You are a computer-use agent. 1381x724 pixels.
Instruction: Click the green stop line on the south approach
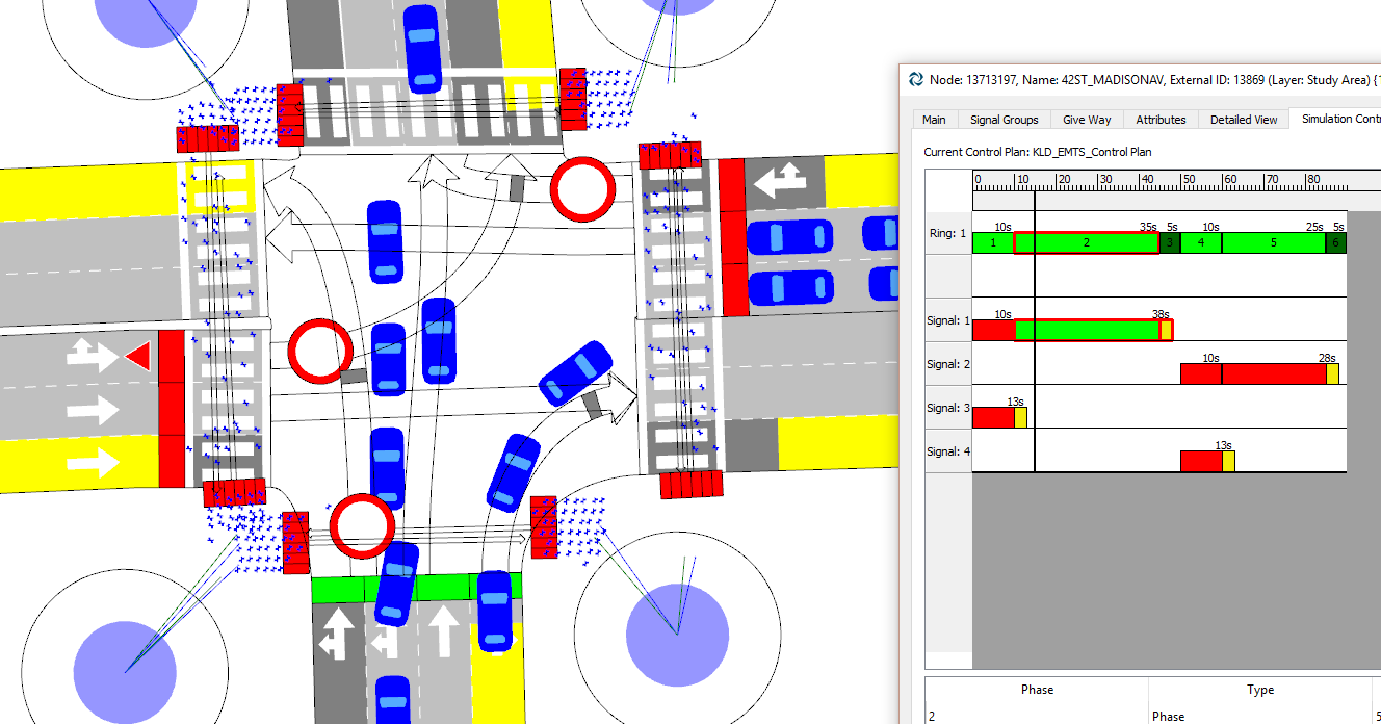[416, 588]
